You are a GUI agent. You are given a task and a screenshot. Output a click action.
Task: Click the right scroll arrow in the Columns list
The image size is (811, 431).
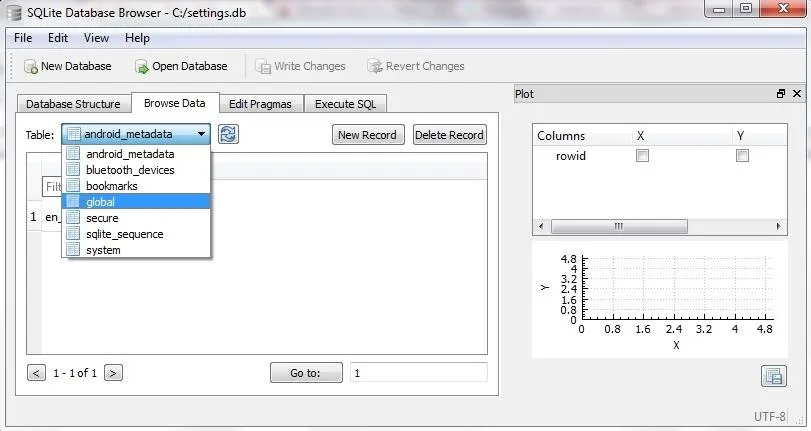tap(778, 226)
